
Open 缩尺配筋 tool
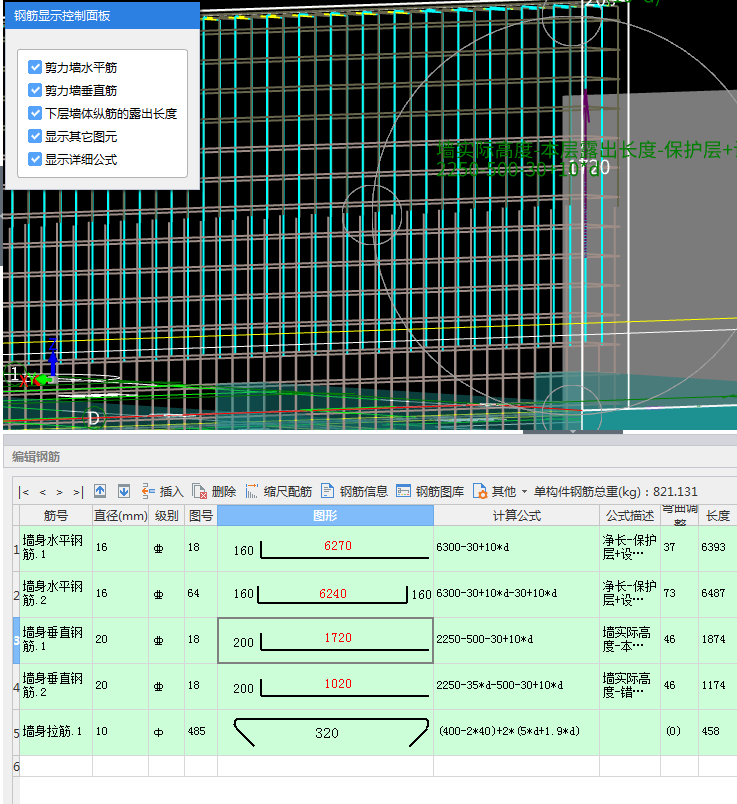pos(278,491)
